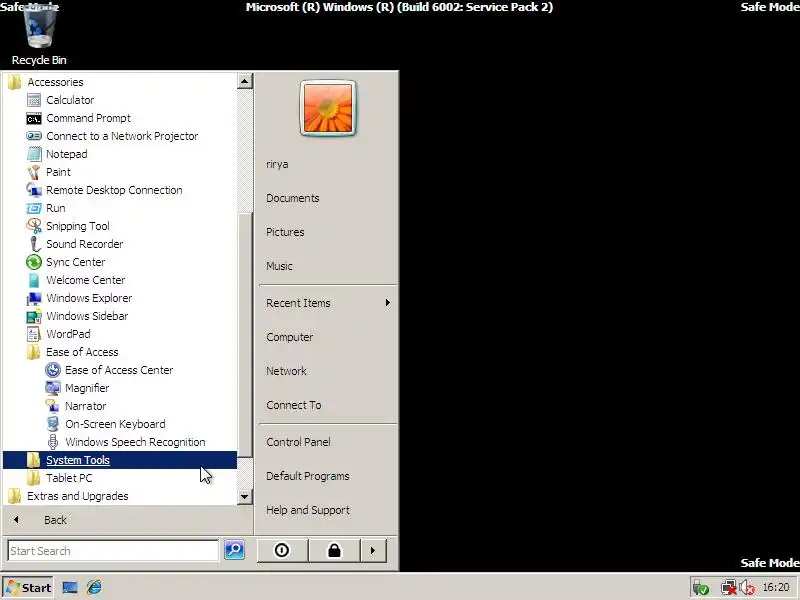The image size is (800, 600).
Task: Expand the Tablet PC folder
Action: pos(120,478)
